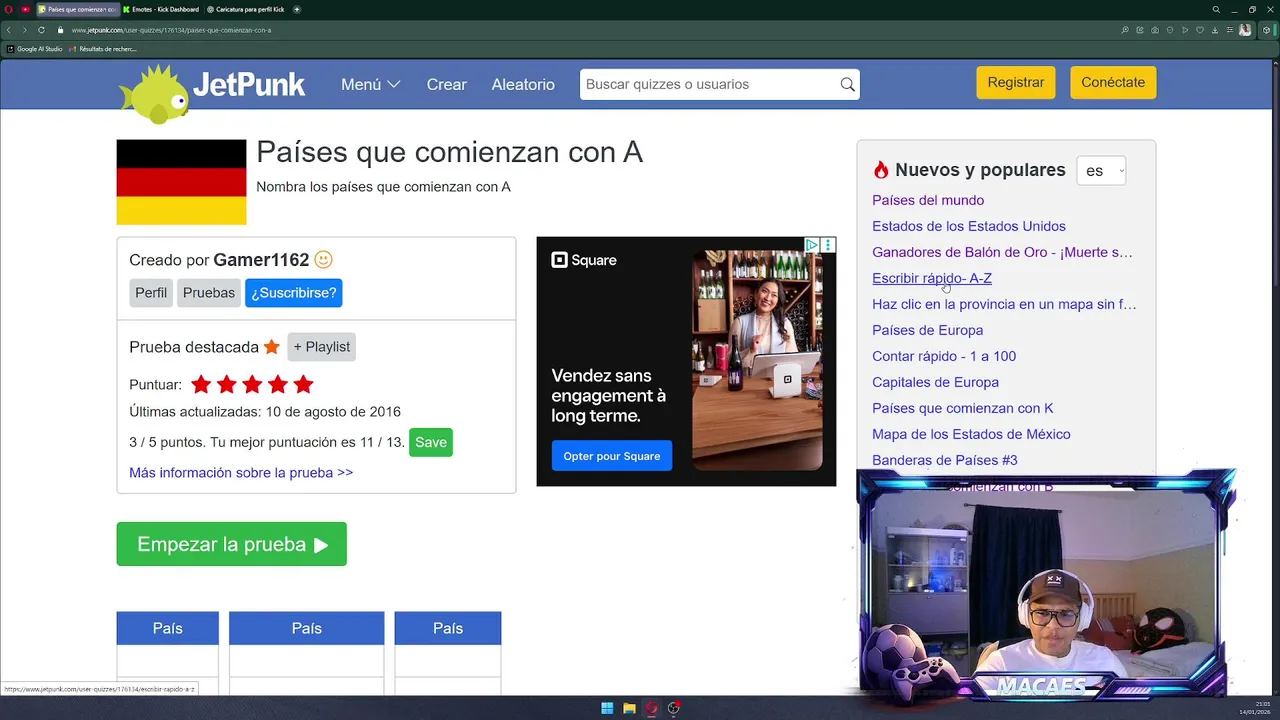Click the featured quiz orange star

click(x=271, y=347)
